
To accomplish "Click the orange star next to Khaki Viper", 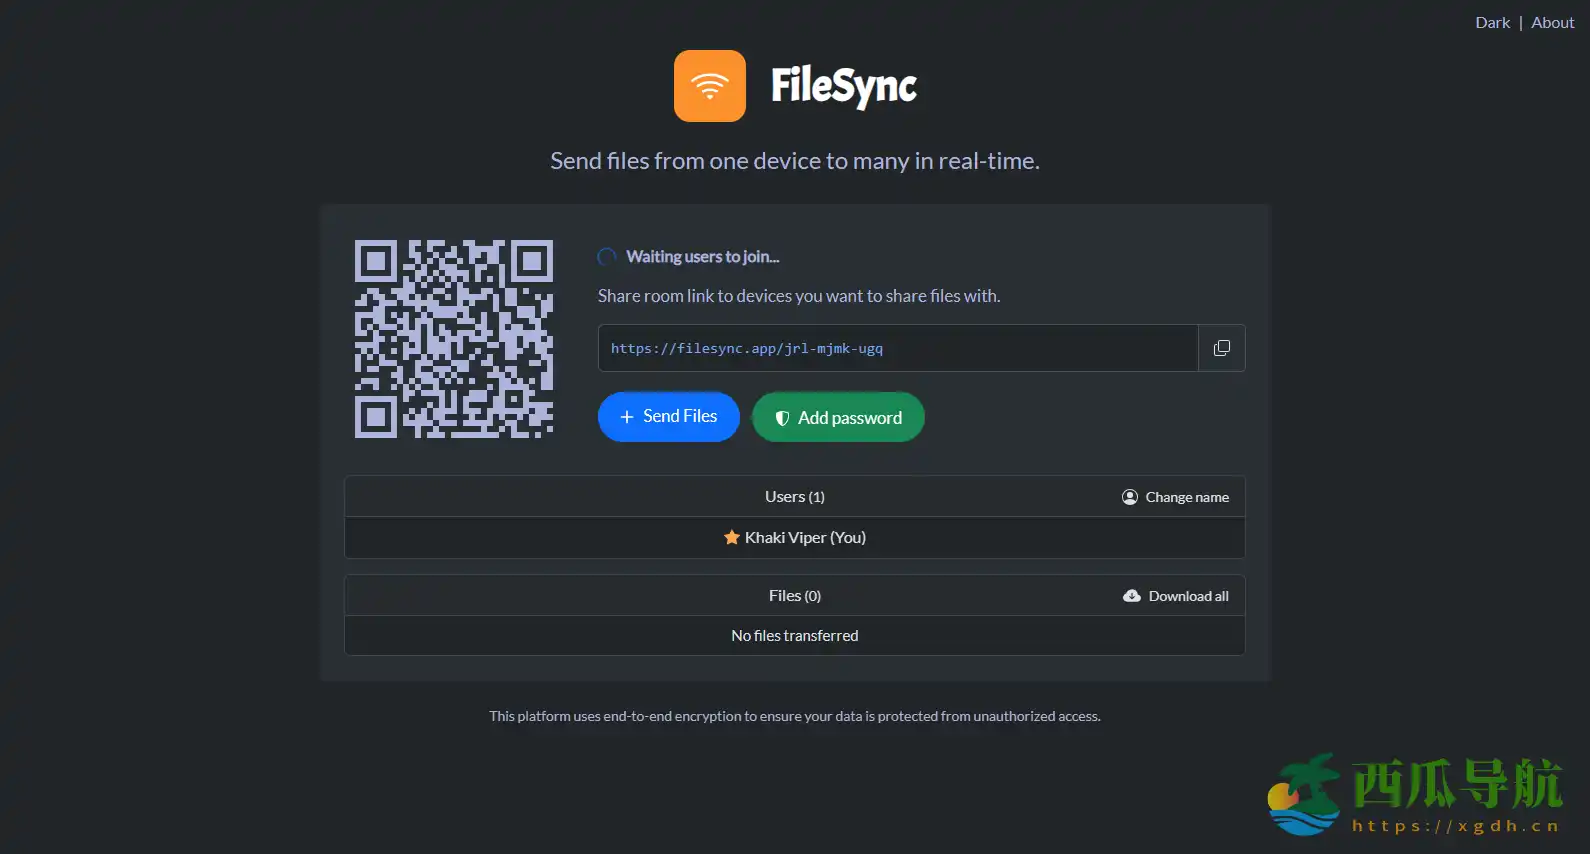I will point(732,538).
